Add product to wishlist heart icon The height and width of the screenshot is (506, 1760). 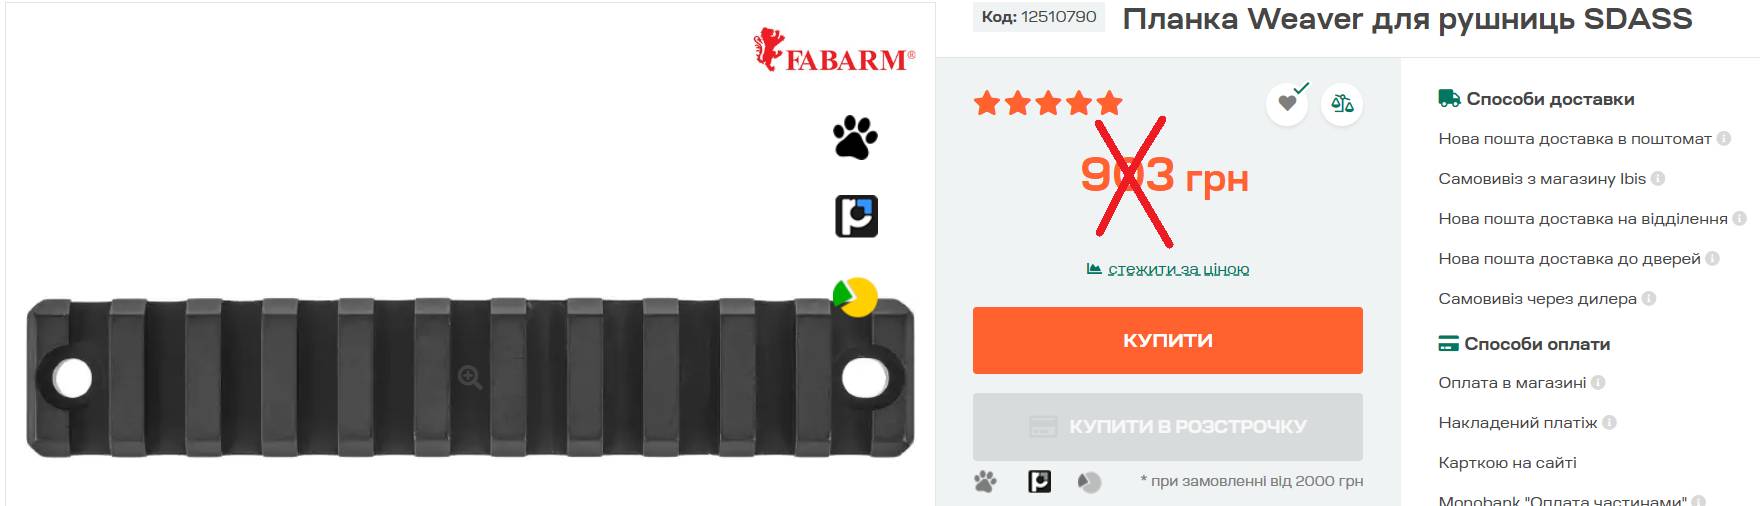(x=1287, y=103)
